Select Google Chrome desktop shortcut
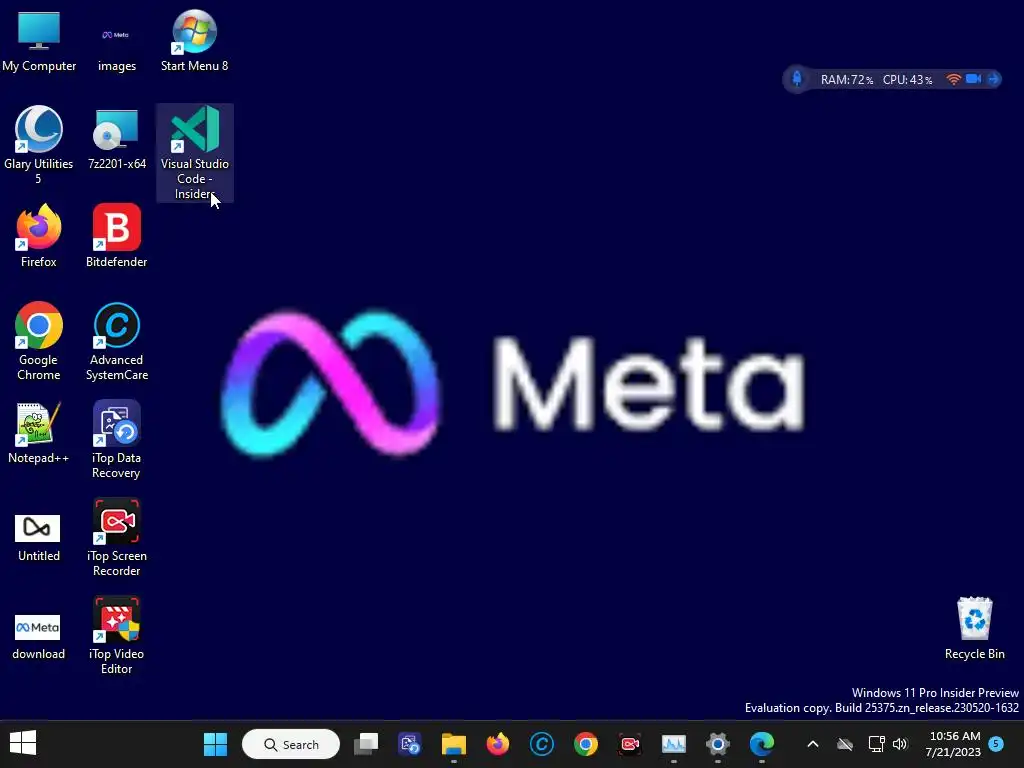The height and width of the screenshot is (768, 1024). (x=39, y=341)
